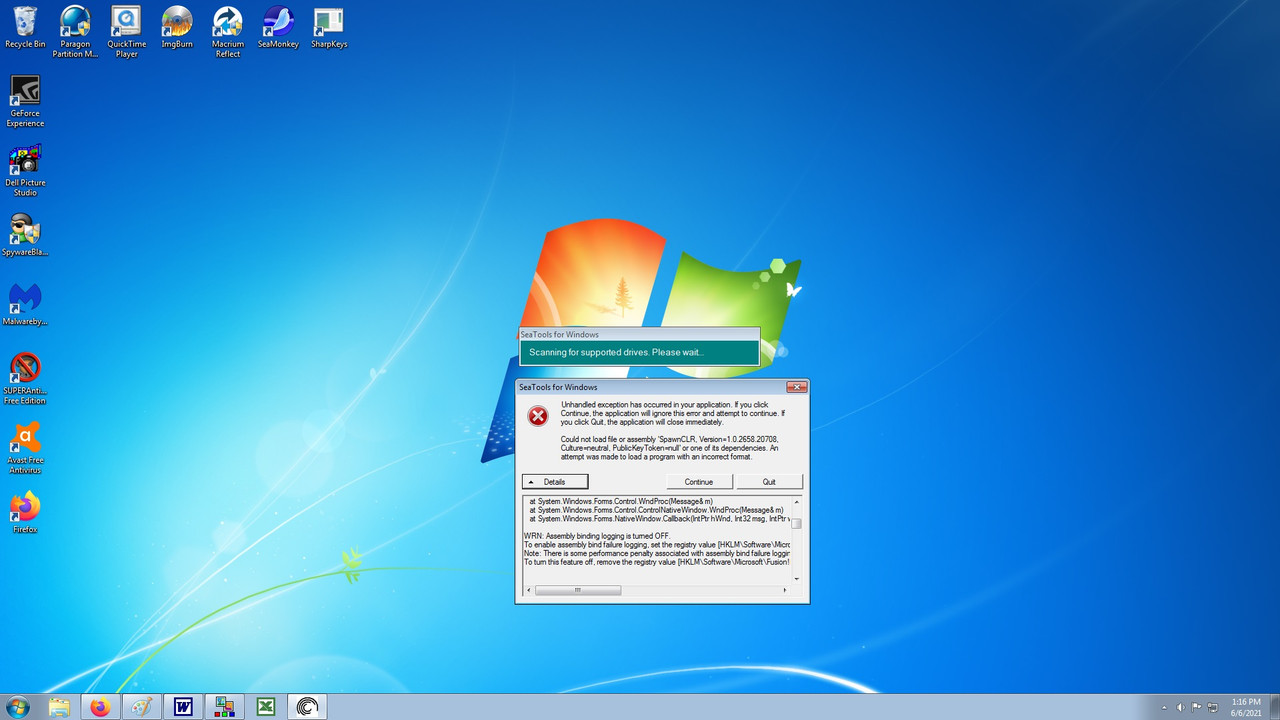Show hidden tray icons arrow

pyautogui.click(x=1165, y=707)
